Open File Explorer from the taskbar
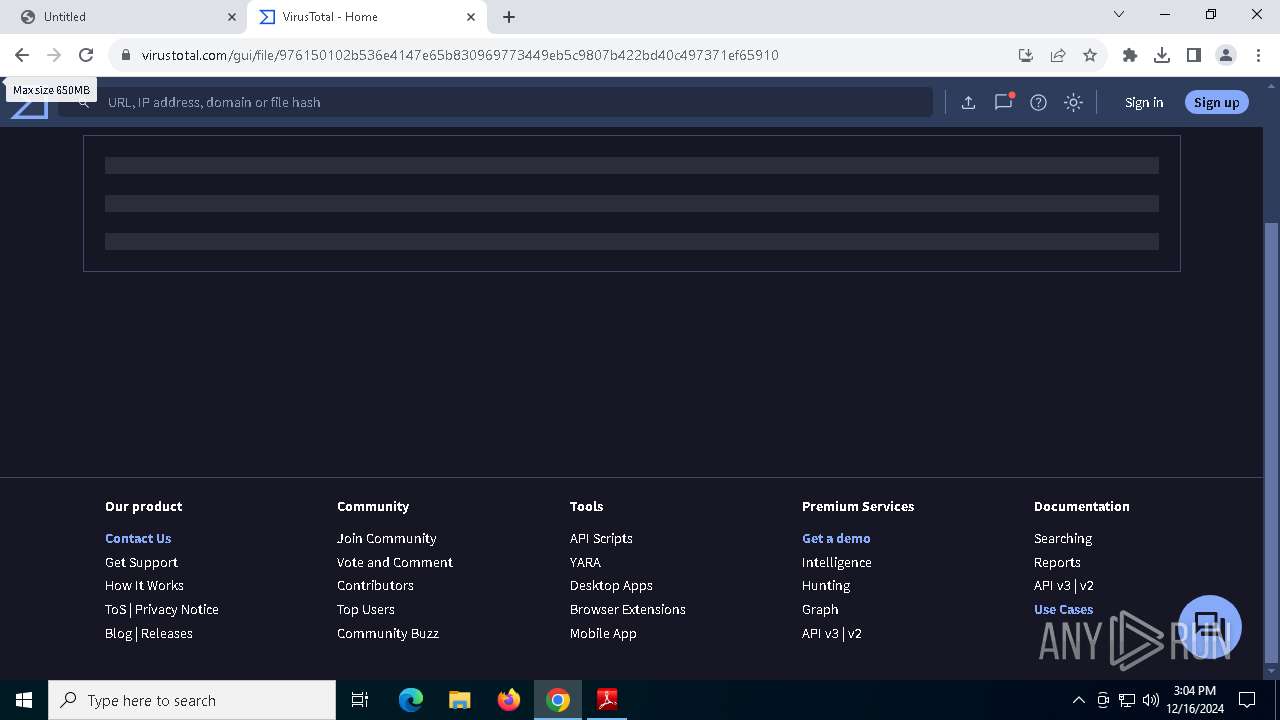Viewport: 1280px width, 720px height. pos(460,700)
